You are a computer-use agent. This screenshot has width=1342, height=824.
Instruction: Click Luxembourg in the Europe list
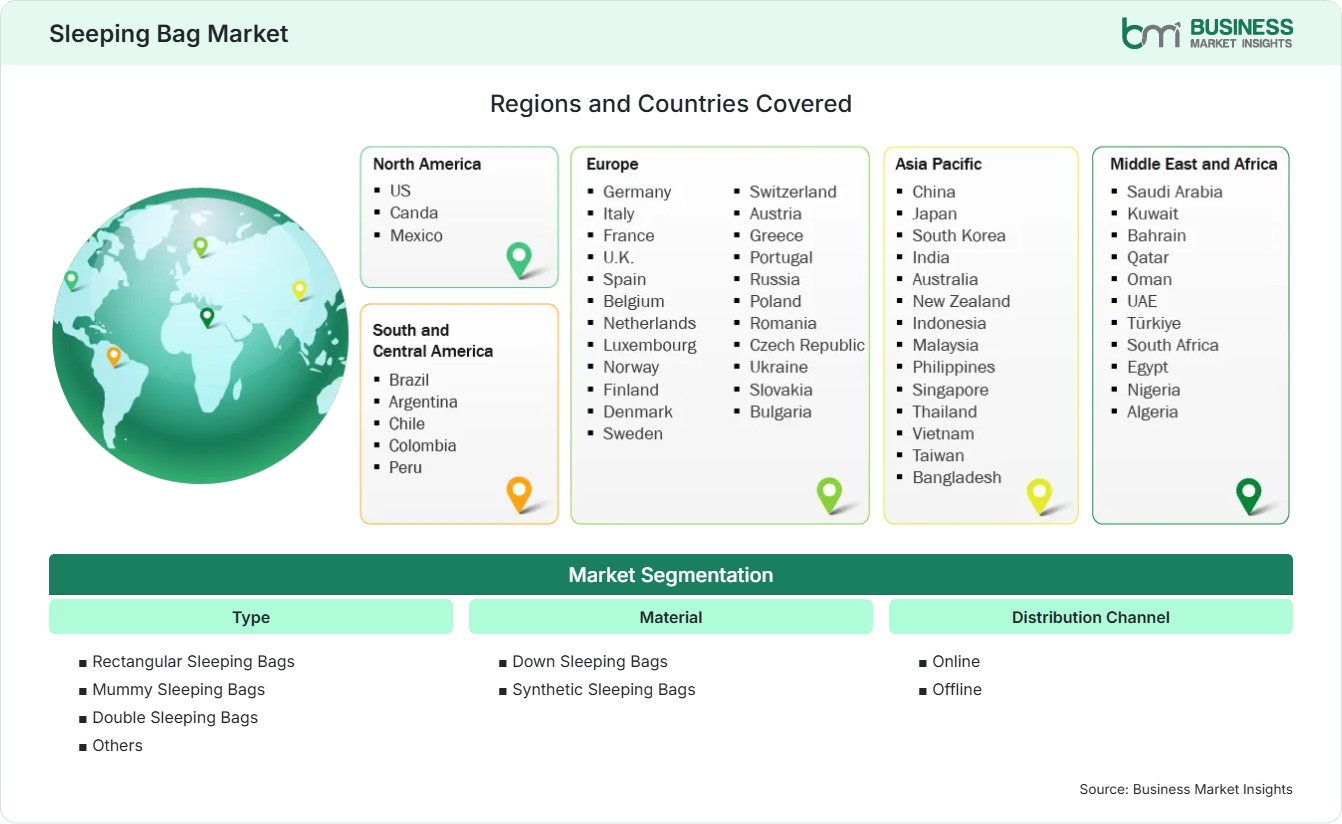coord(650,345)
